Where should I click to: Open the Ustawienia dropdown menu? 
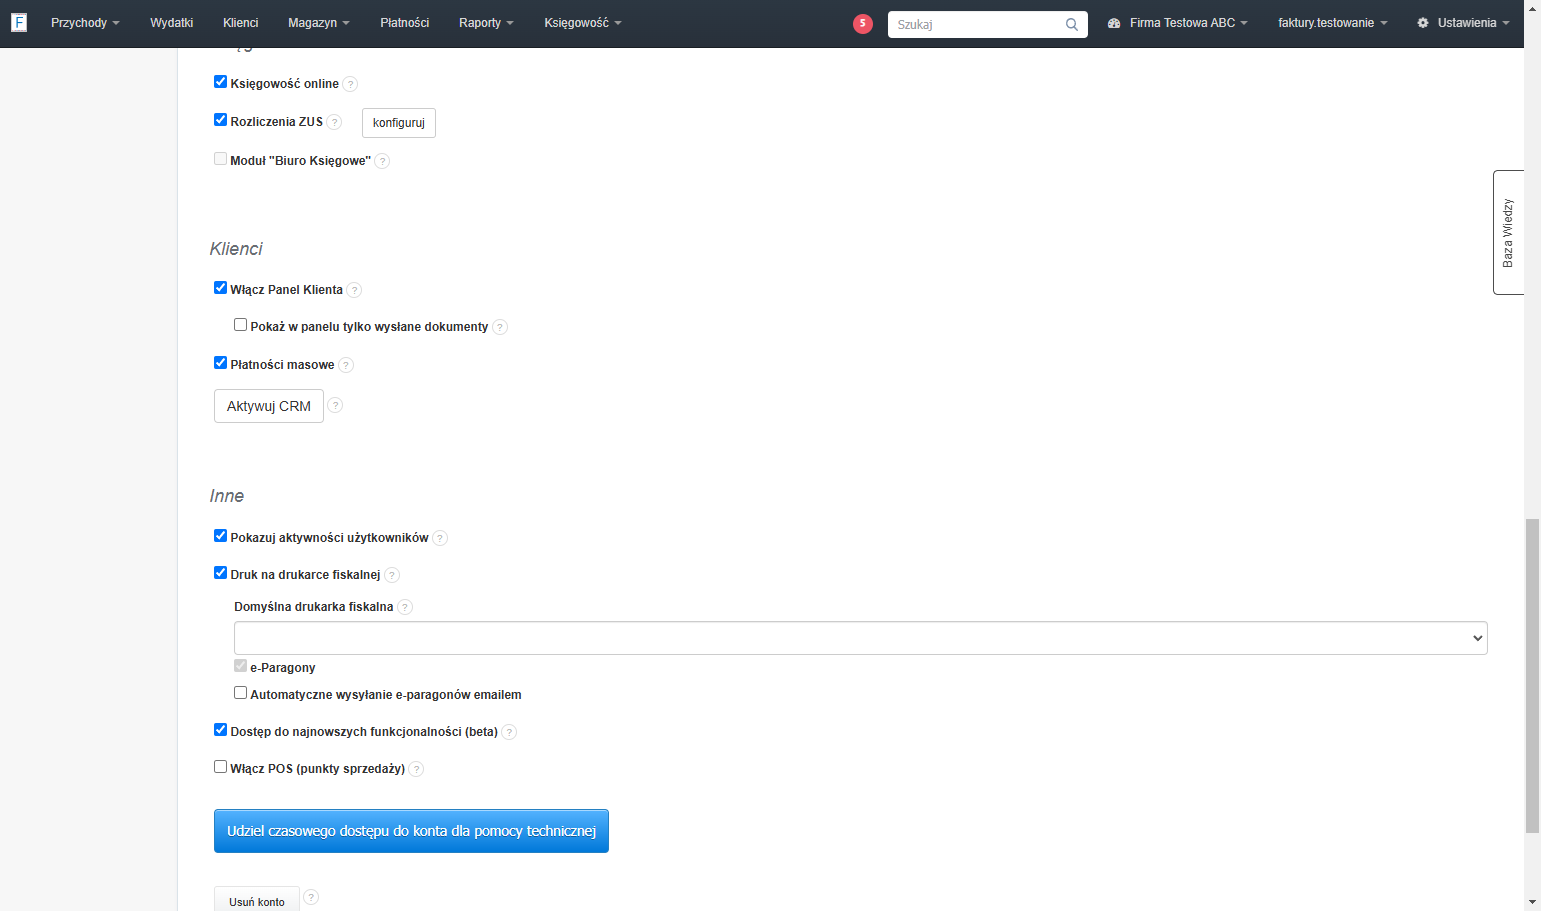tap(1463, 23)
